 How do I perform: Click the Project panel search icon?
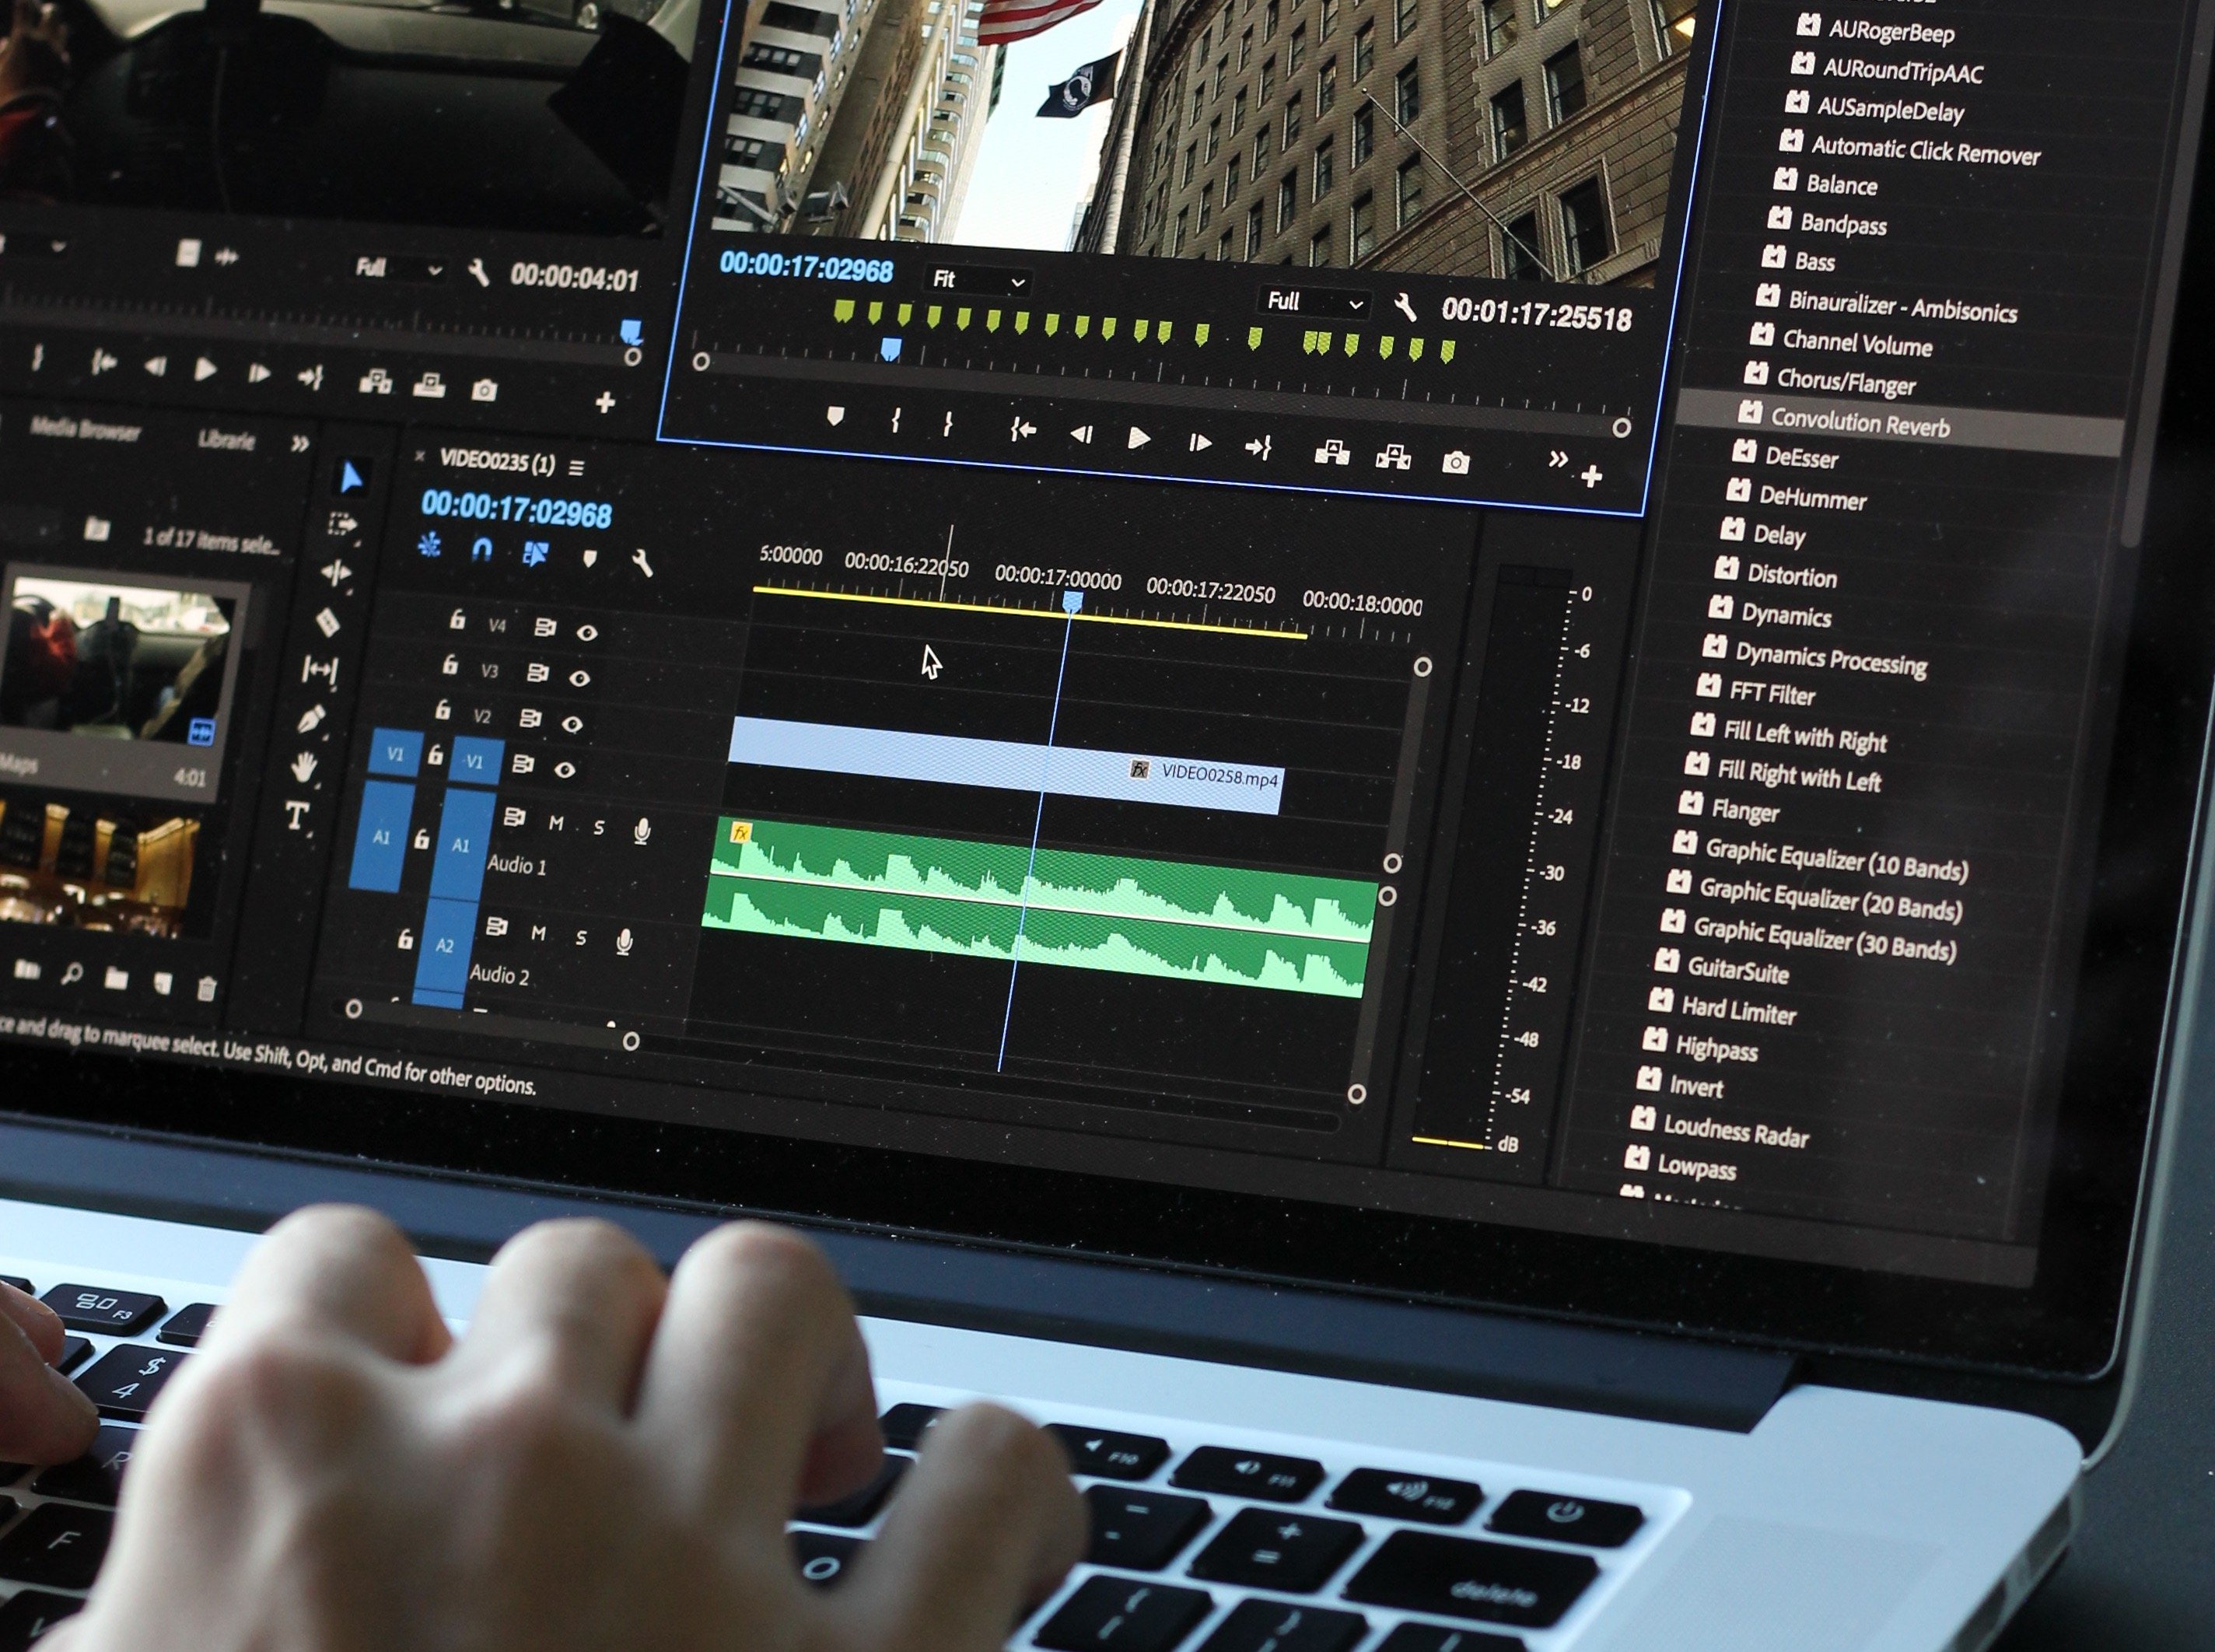[72, 973]
